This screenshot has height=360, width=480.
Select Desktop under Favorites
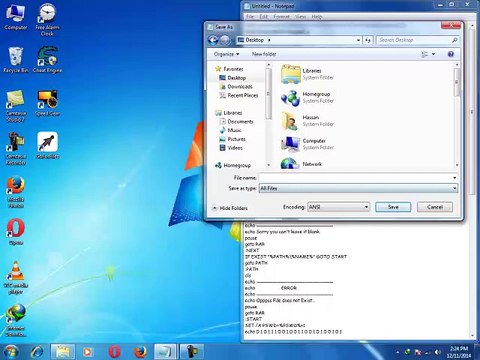pos(232,78)
